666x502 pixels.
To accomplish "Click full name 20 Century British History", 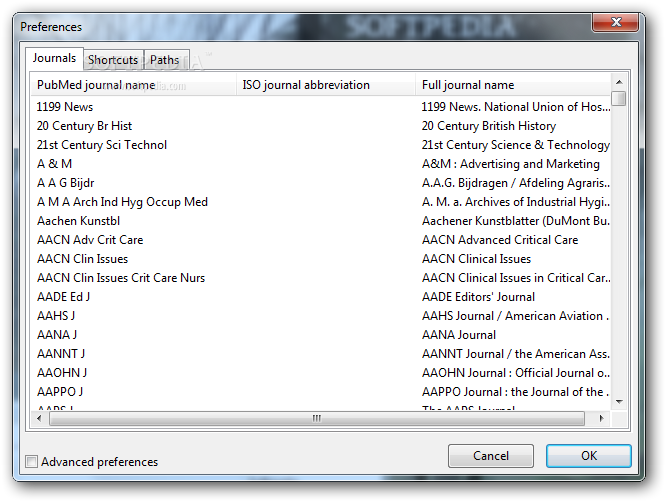I will pyautogui.click(x=488, y=126).
